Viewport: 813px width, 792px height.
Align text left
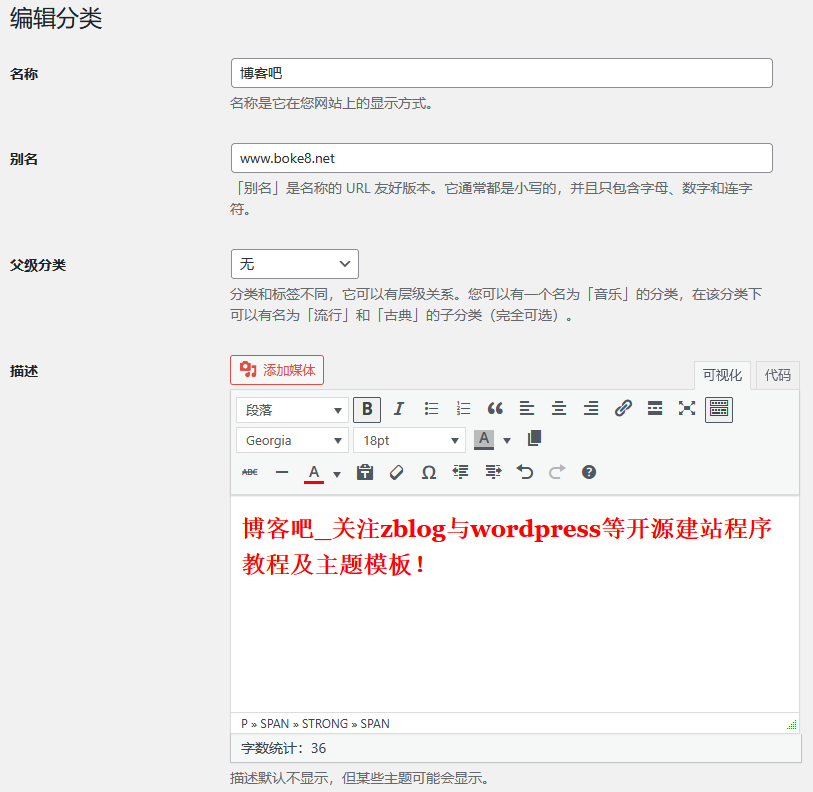click(527, 409)
